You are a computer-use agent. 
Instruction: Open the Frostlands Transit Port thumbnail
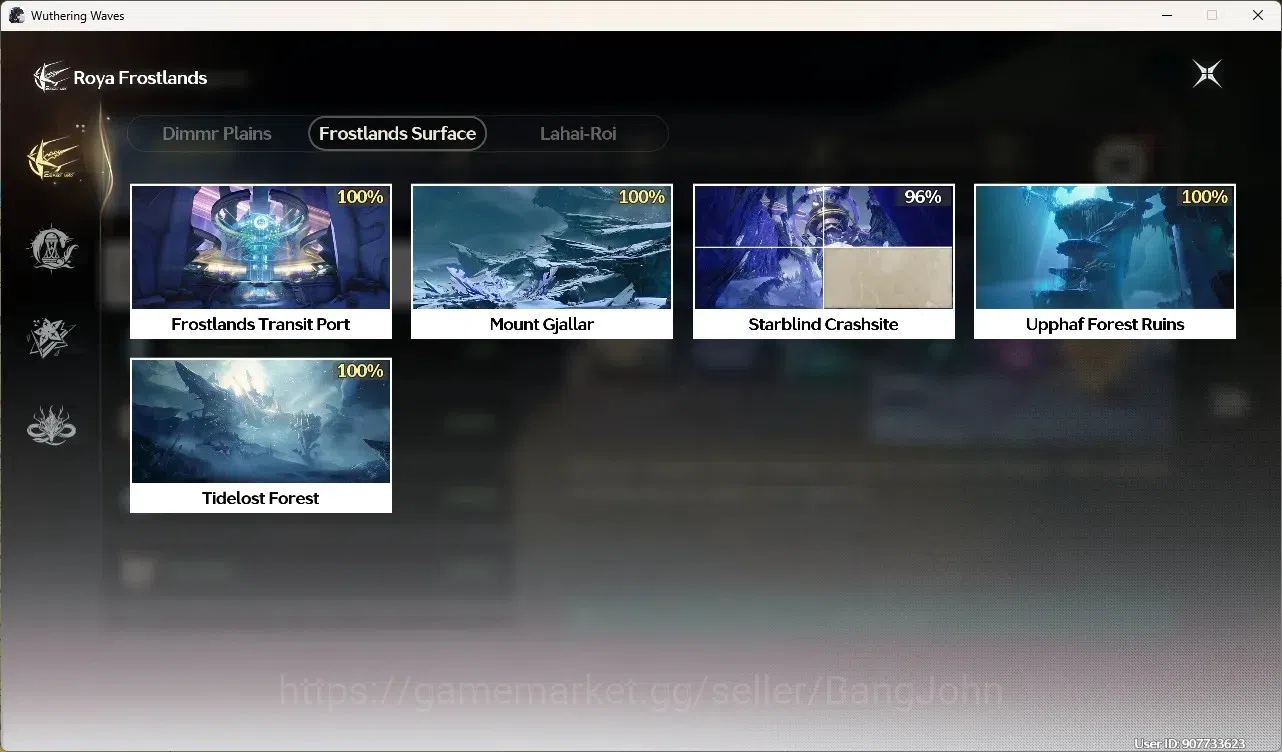[x=261, y=247]
